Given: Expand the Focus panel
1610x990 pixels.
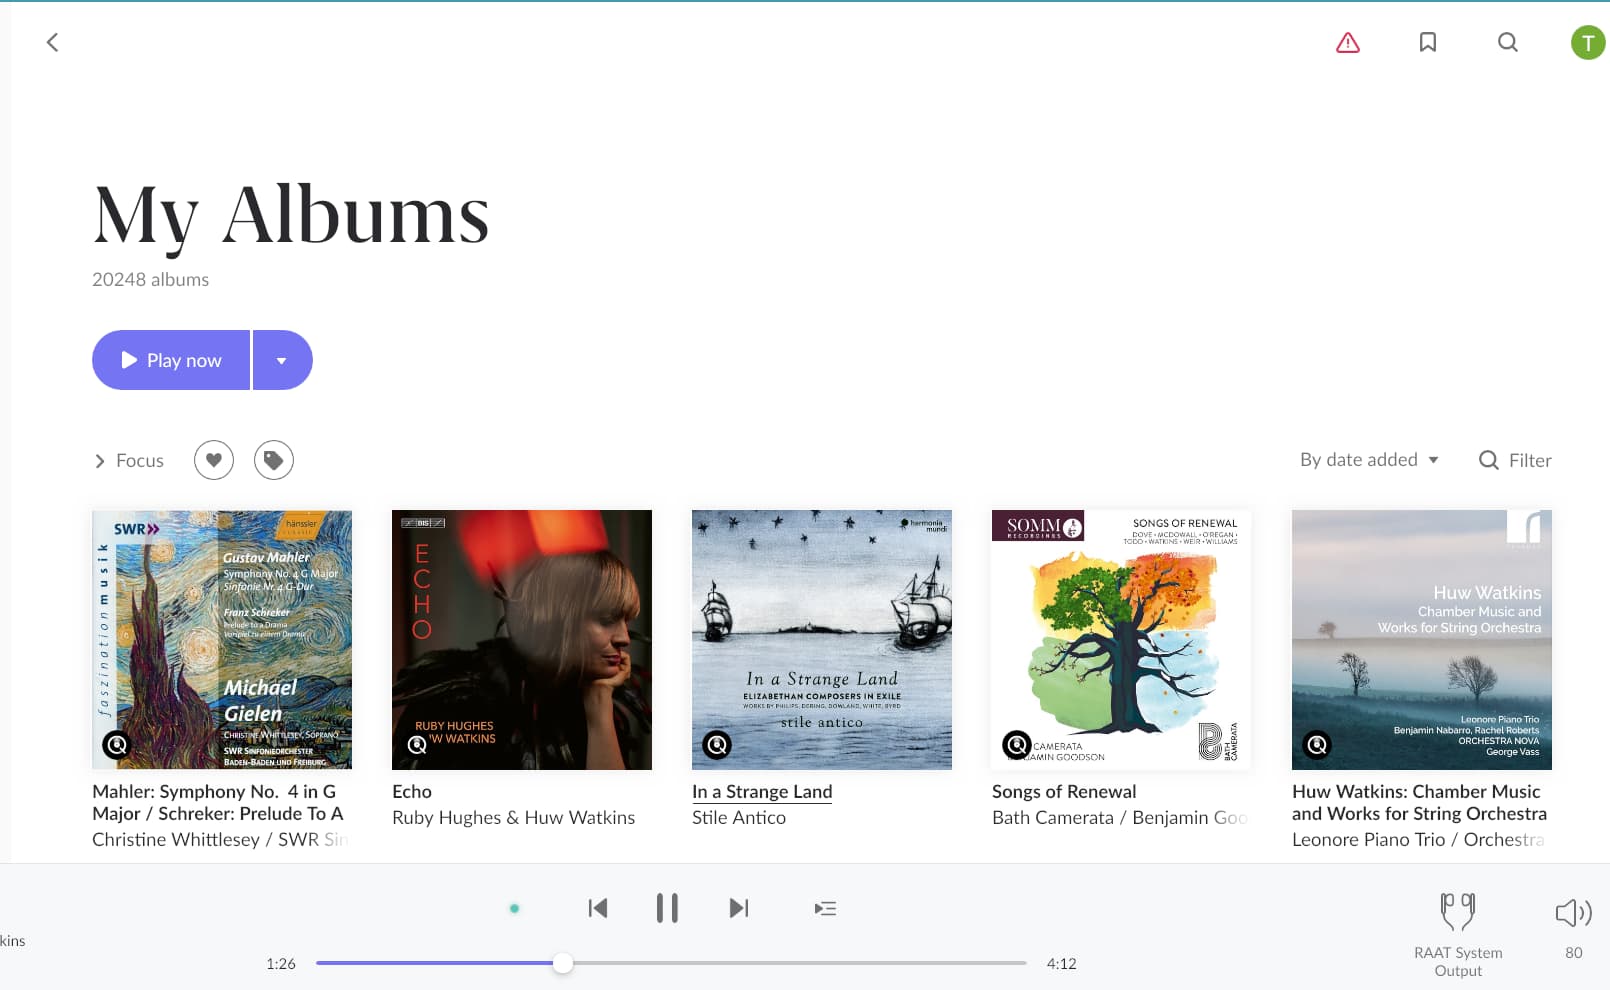Looking at the screenshot, I should click(129, 460).
